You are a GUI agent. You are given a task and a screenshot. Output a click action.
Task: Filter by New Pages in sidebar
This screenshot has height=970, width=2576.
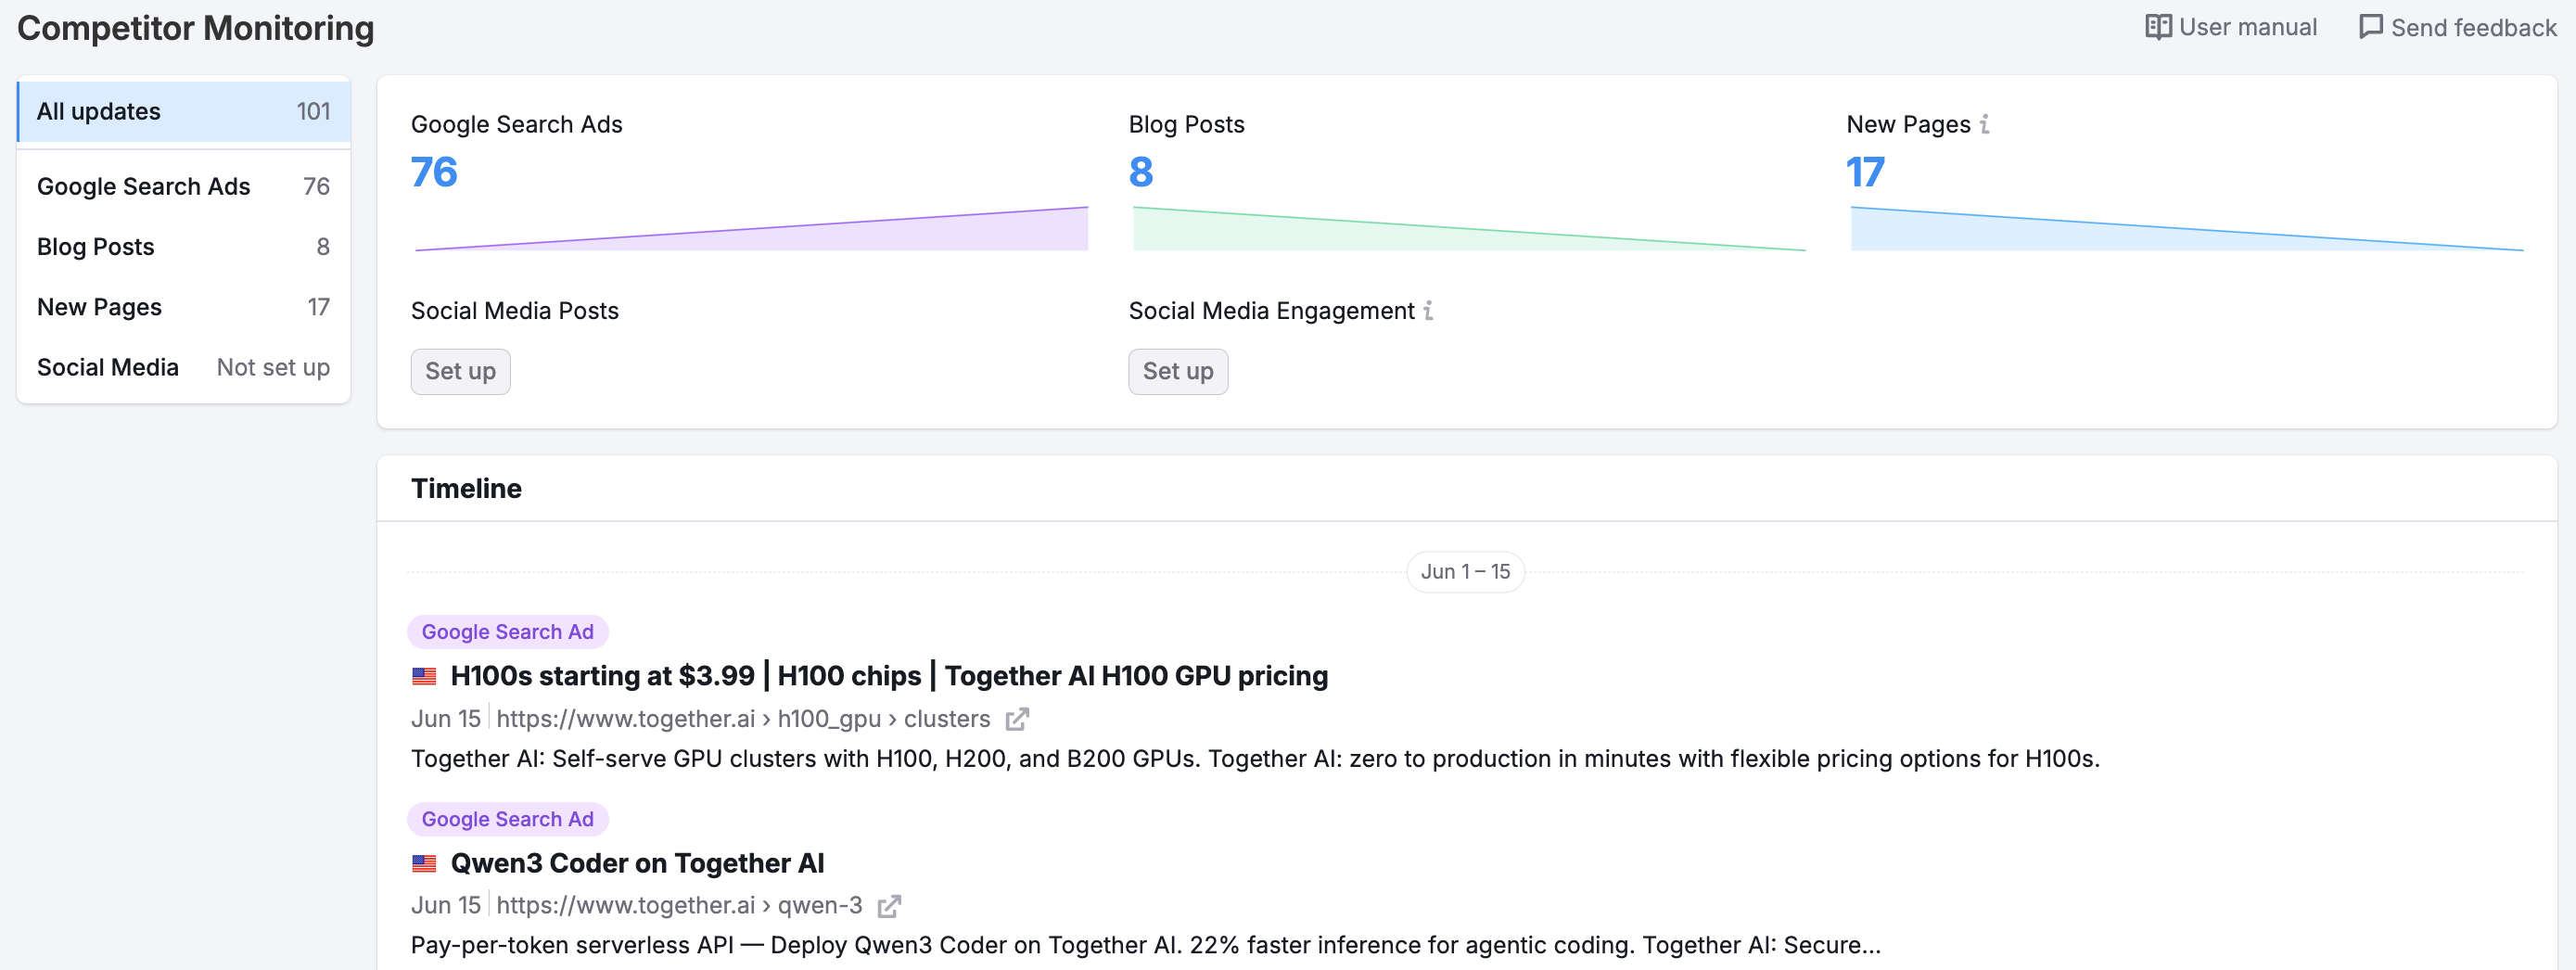click(x=184, y=307)
